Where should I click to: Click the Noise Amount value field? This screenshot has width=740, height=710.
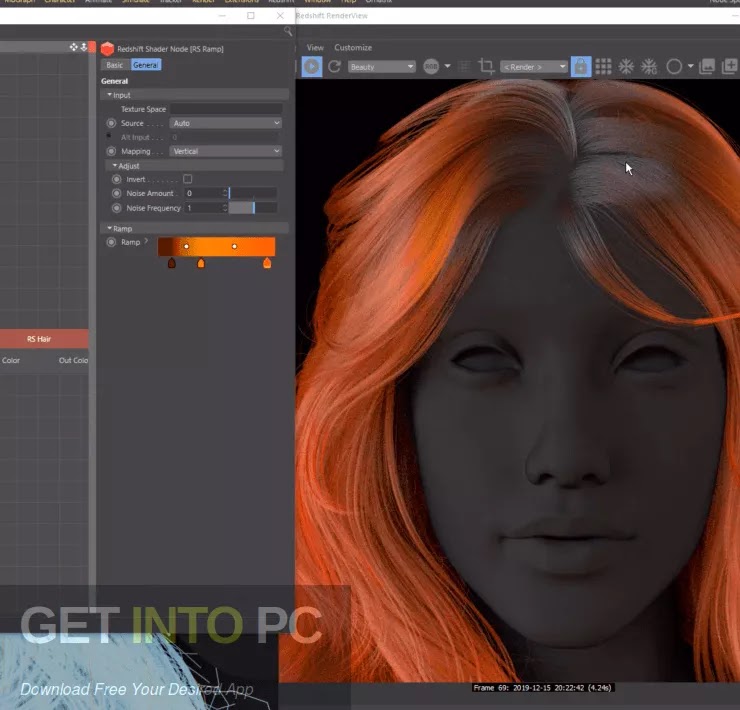[x=203, y=193]
